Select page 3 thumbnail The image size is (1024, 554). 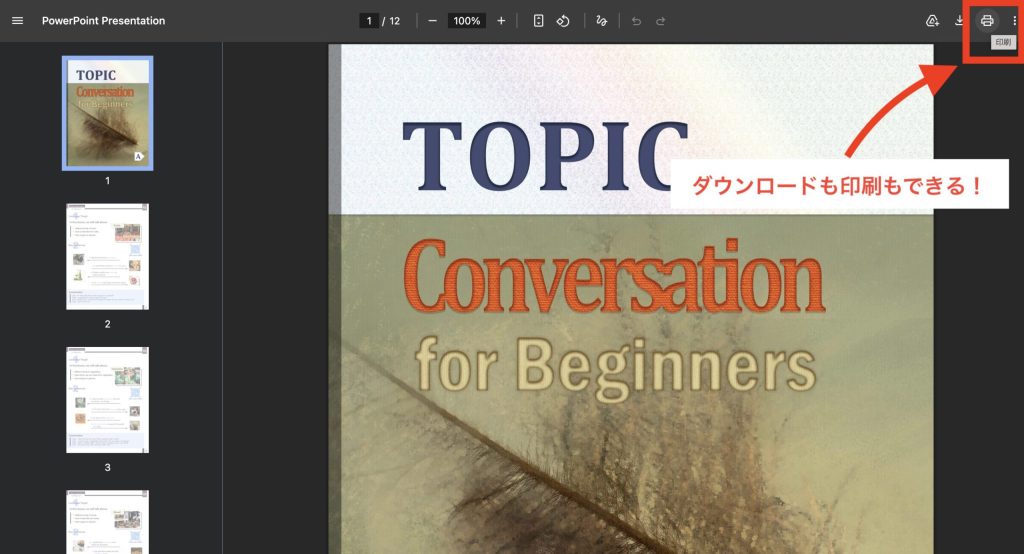108,400
